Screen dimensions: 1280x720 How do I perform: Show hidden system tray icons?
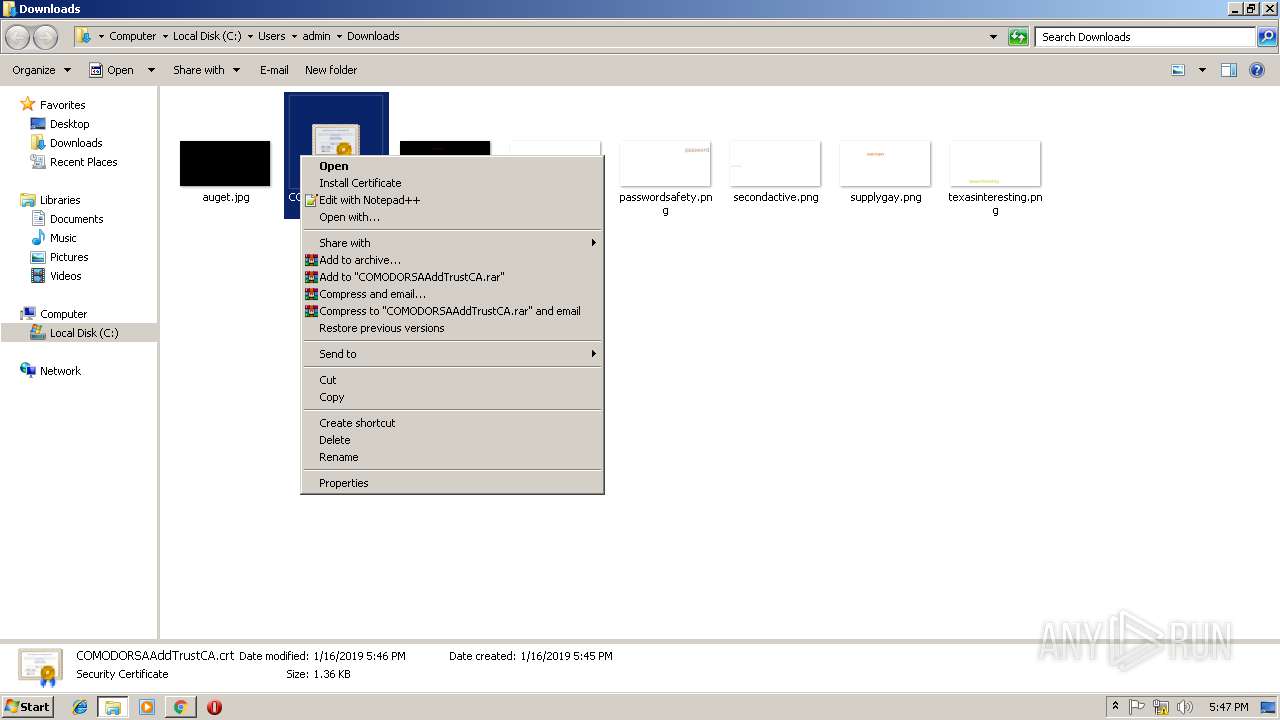click(1115, 707)
